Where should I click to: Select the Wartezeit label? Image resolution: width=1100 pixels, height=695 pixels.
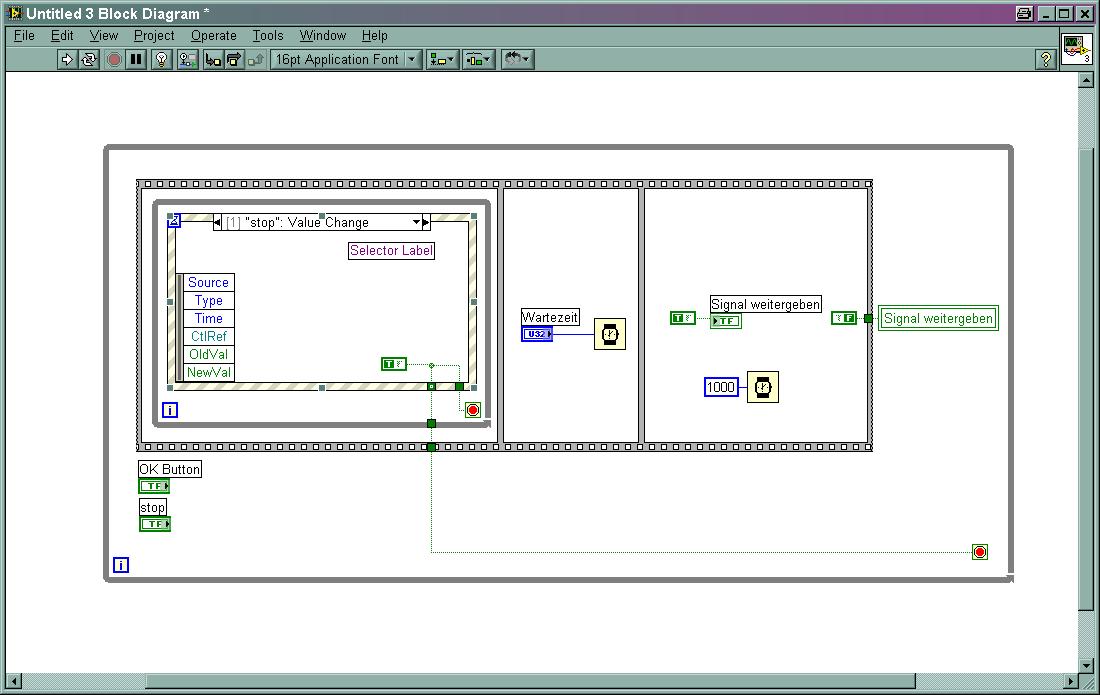pos(550,317)
